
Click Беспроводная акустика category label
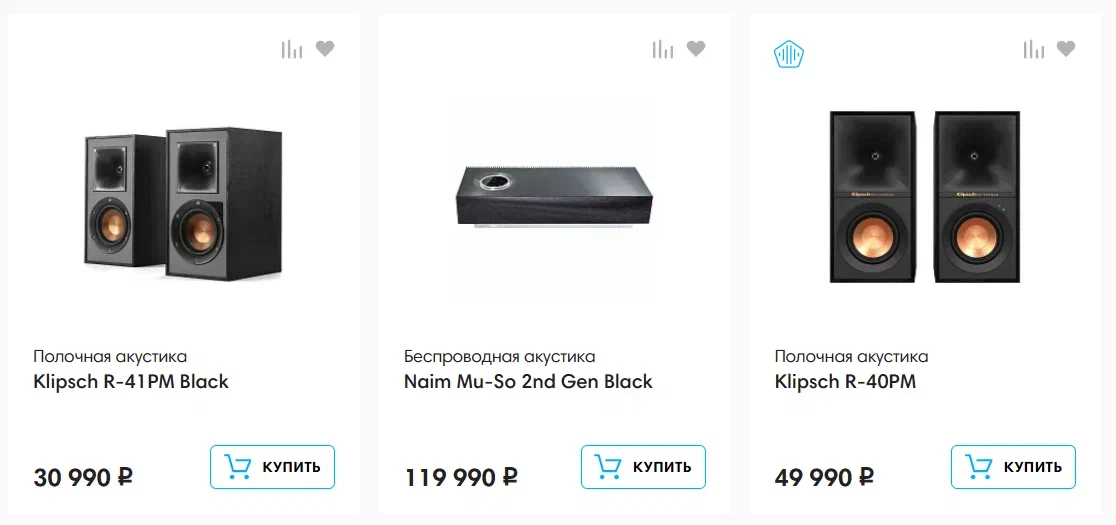499,356
